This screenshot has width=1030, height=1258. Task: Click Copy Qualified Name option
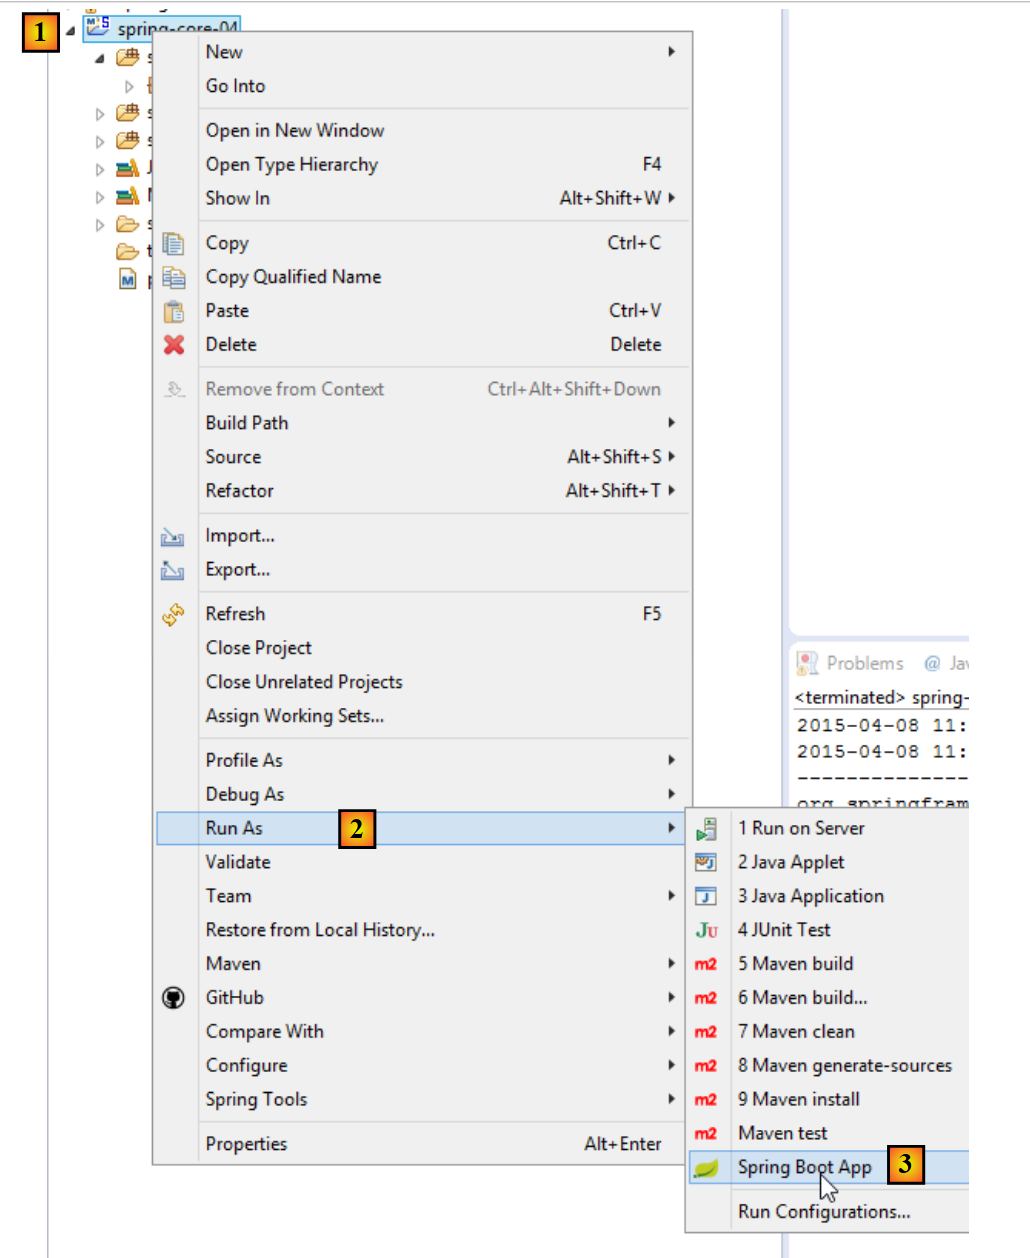[293, 277]
